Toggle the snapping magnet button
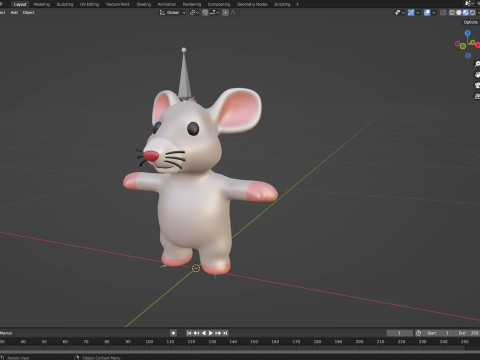Viewport: 480px width, 360px height. [205, 13]
